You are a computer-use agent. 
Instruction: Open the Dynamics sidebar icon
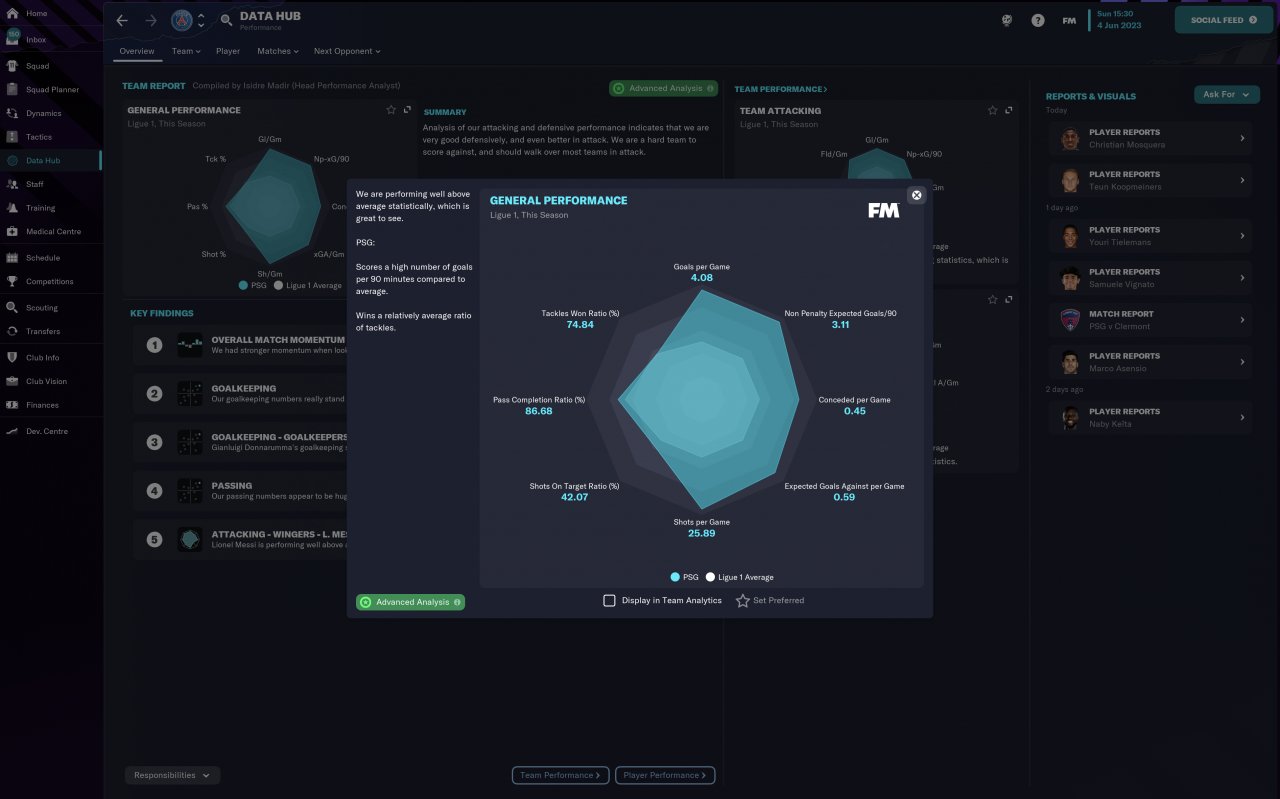[12, 114]
